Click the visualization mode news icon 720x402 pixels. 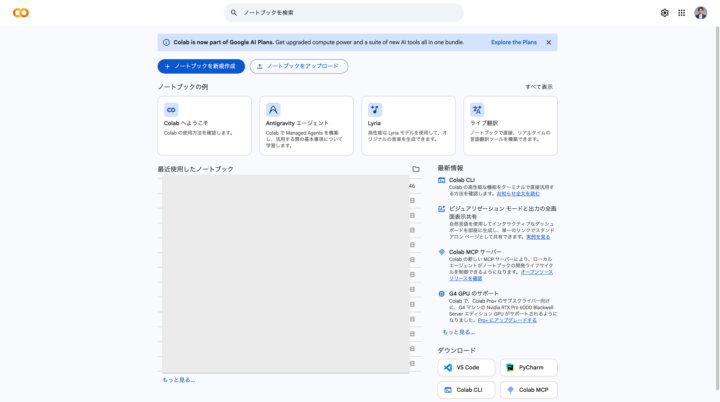coord(441,209)
